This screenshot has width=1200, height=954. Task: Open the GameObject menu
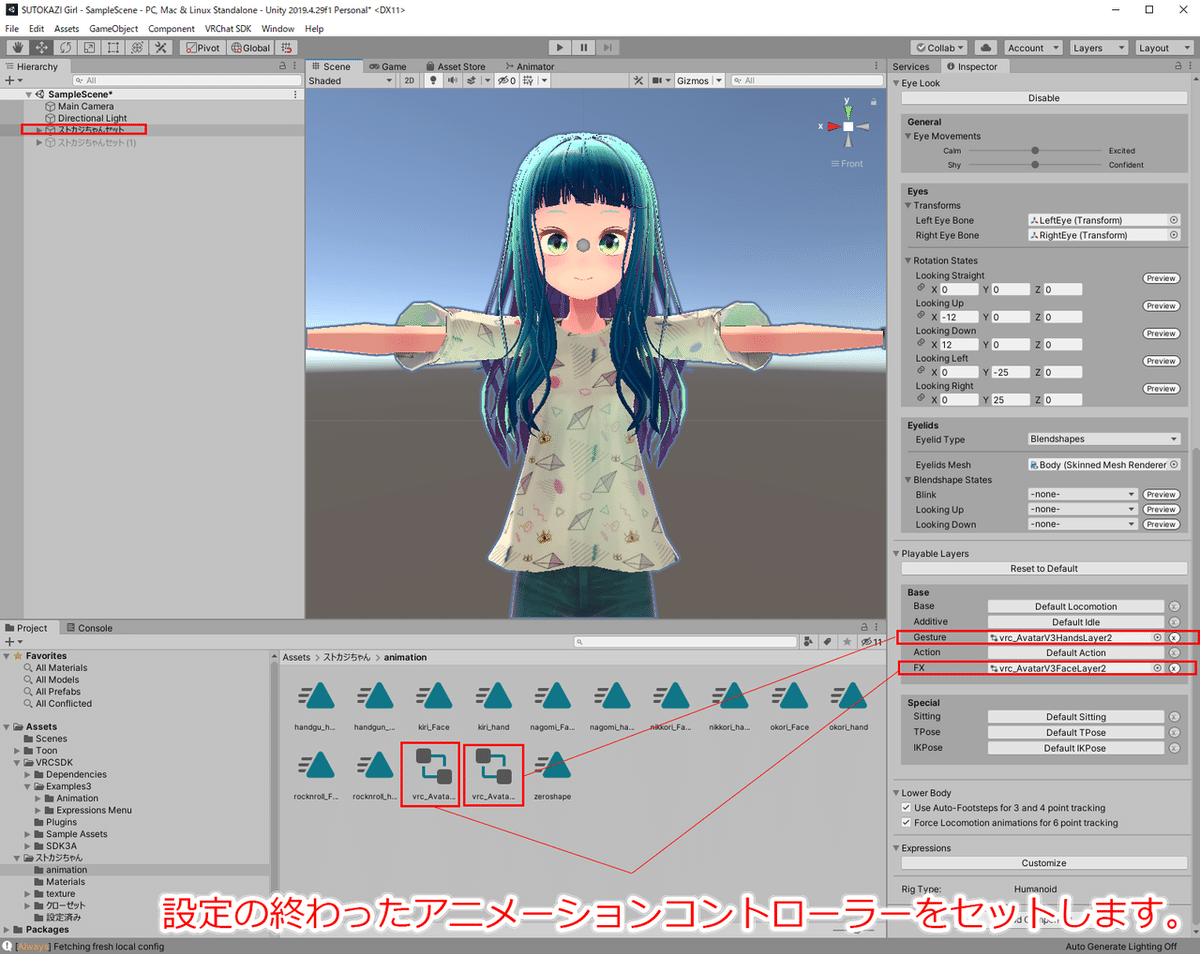point(114,29)
